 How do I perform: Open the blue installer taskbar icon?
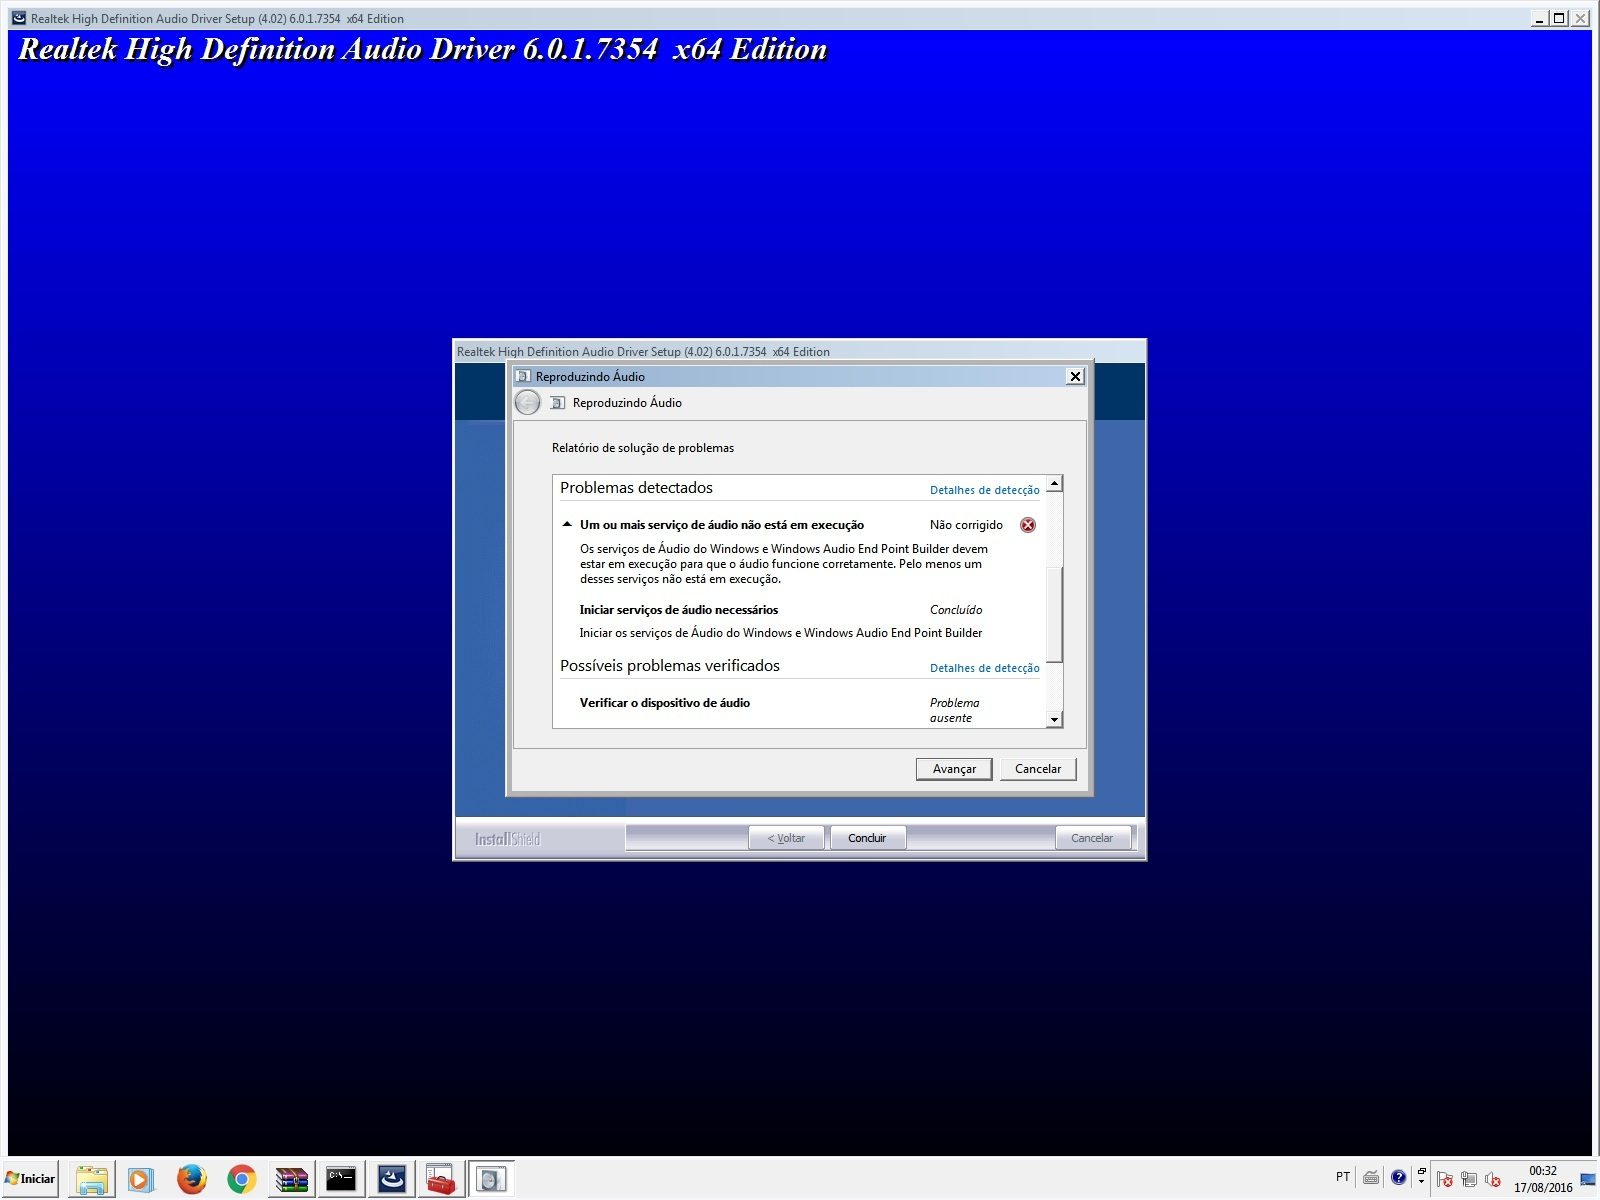[x=391, y=1179]
